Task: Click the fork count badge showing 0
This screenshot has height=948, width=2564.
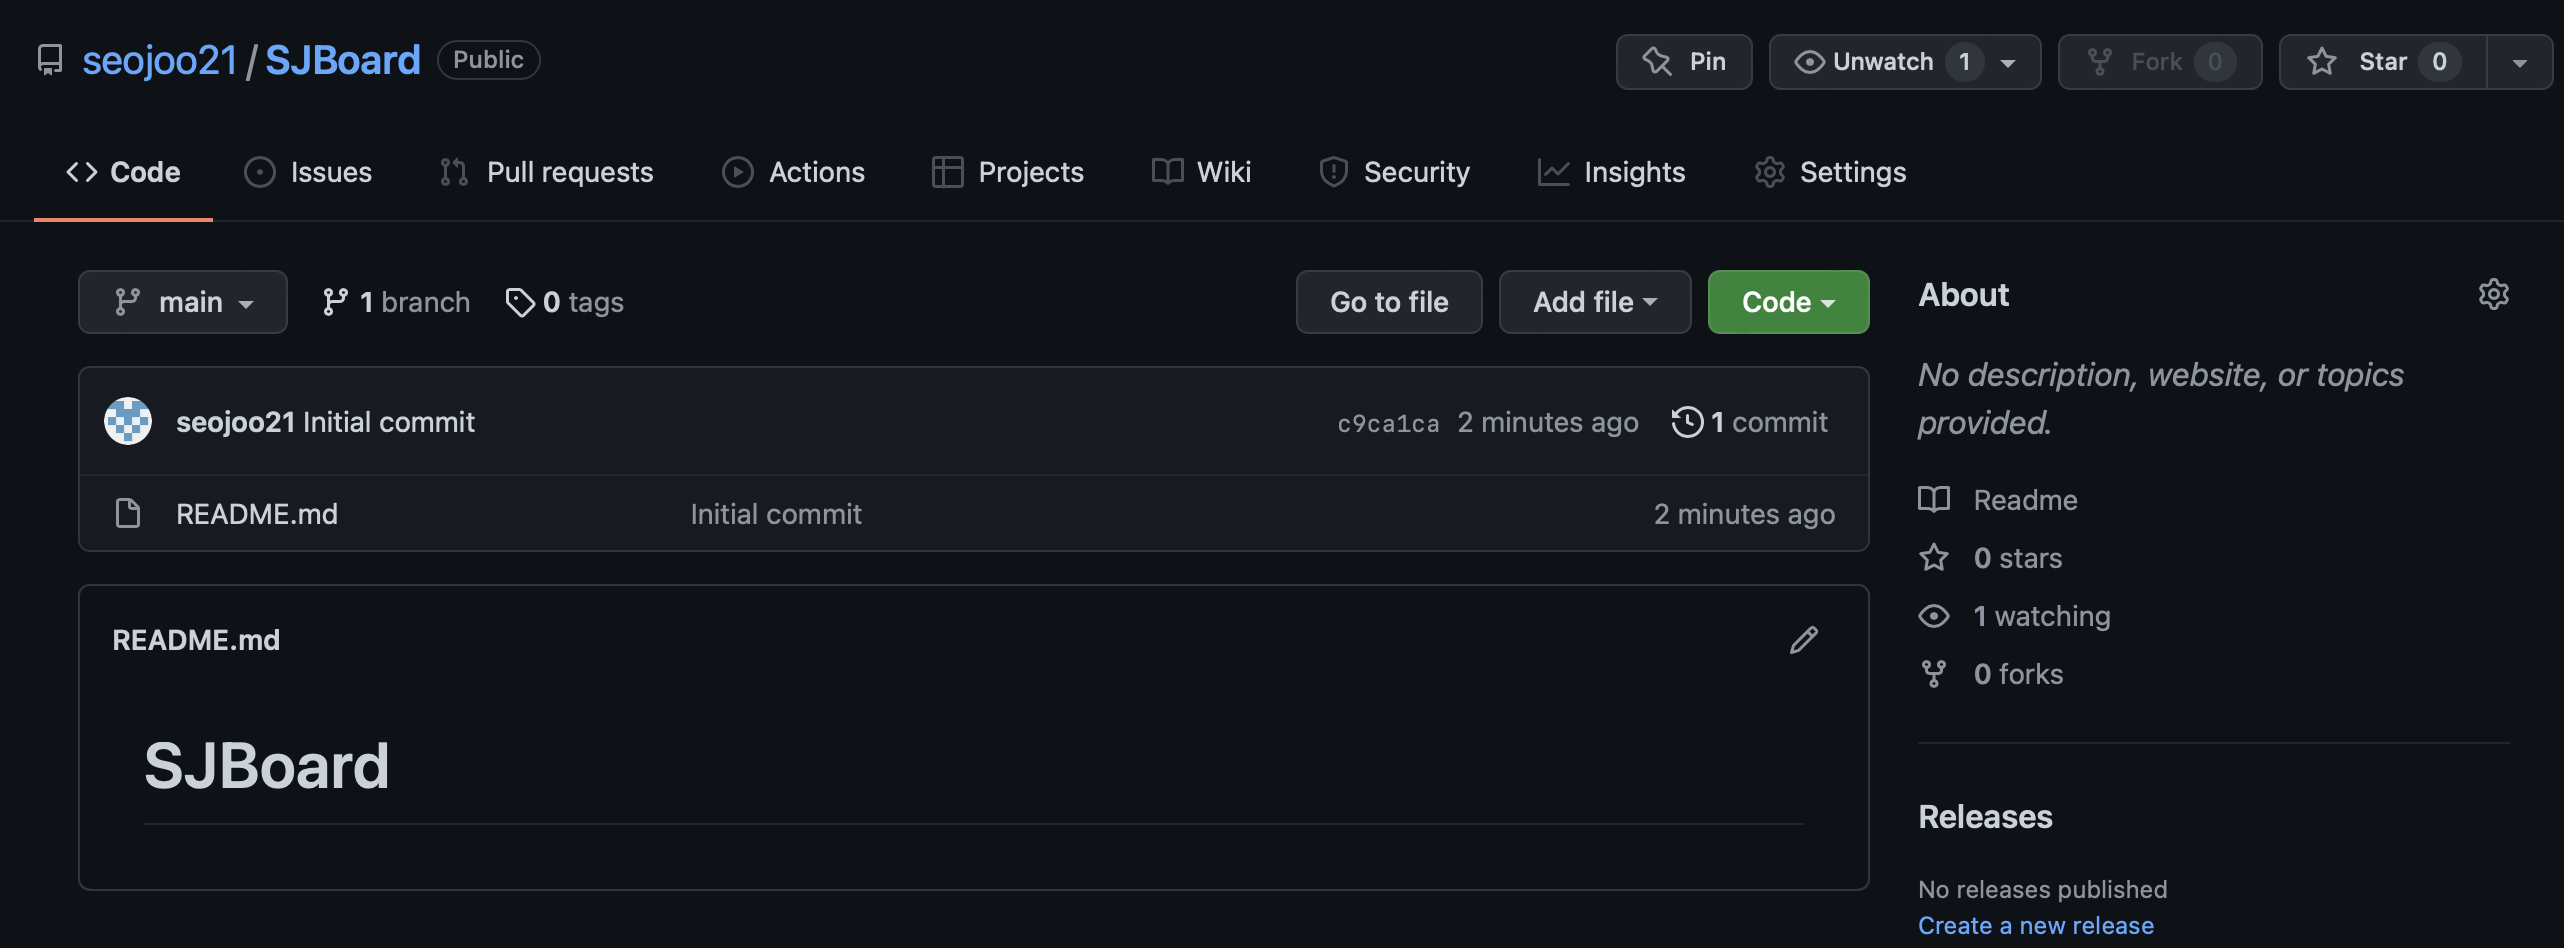Action: pyautogui.click(x=2215, y=62)
